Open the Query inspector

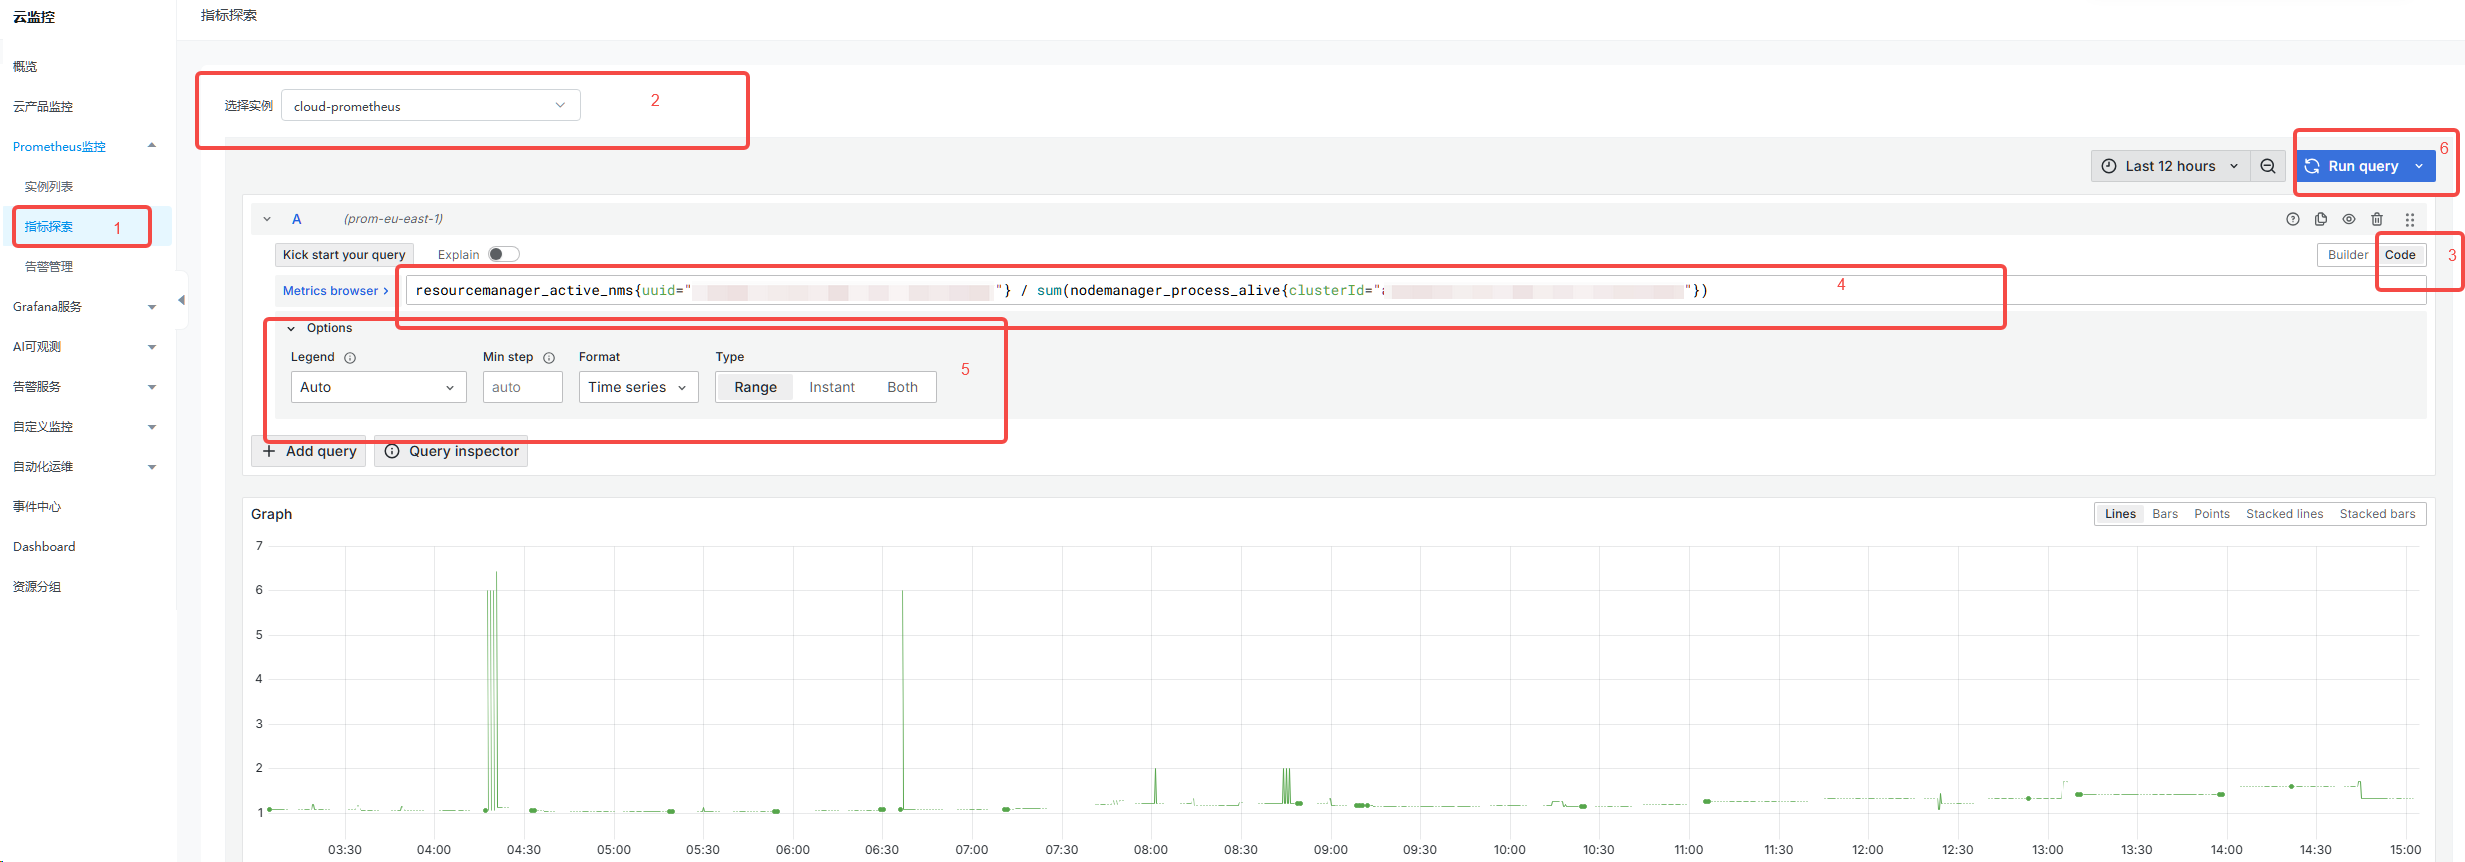[x=451, y=451]
